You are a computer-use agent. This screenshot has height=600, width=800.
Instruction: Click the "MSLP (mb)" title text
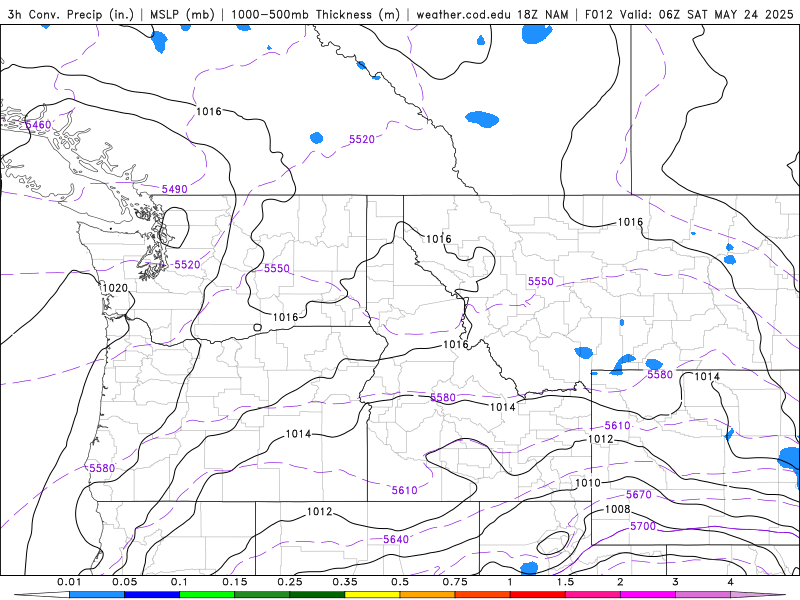[x=182, y=14]
